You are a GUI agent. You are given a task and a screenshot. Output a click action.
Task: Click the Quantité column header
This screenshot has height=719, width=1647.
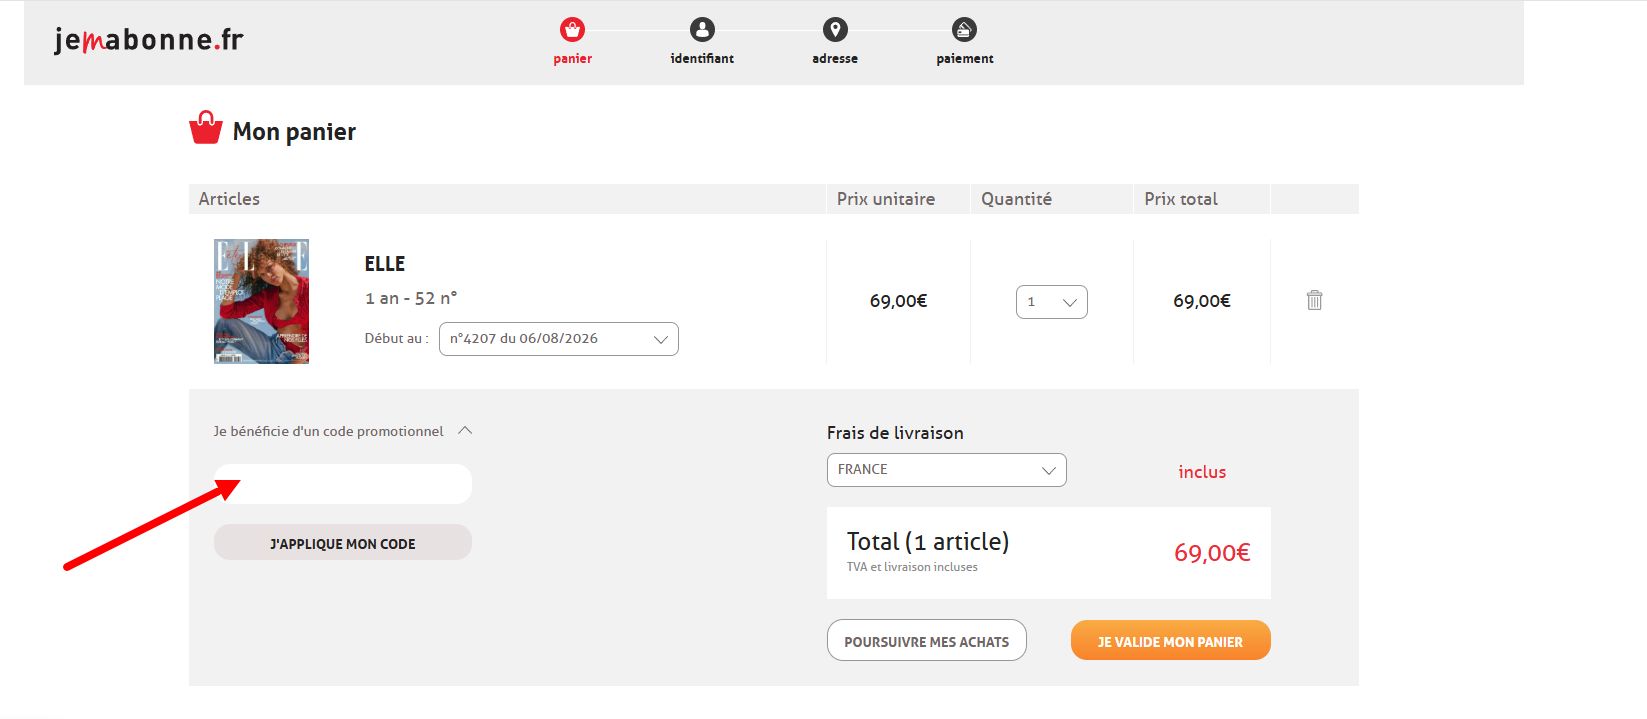(x=1016, y=199)
